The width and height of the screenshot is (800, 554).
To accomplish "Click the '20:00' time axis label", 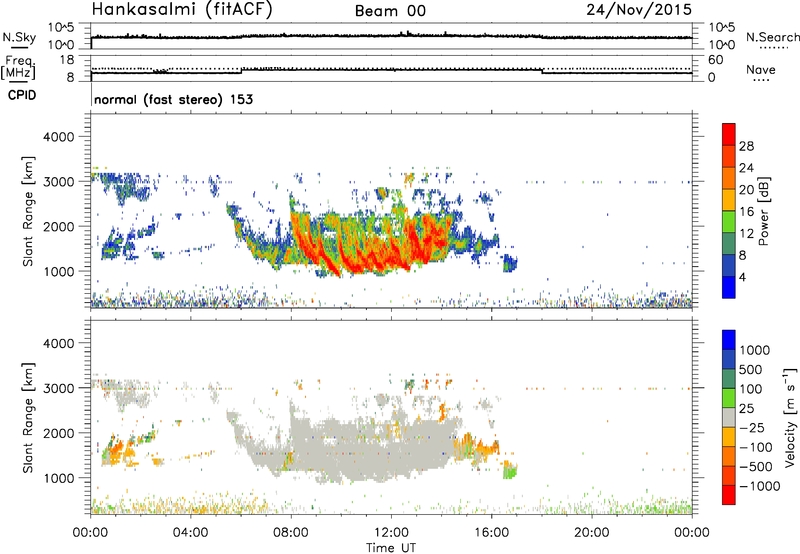I will click(x=591, y=533).
